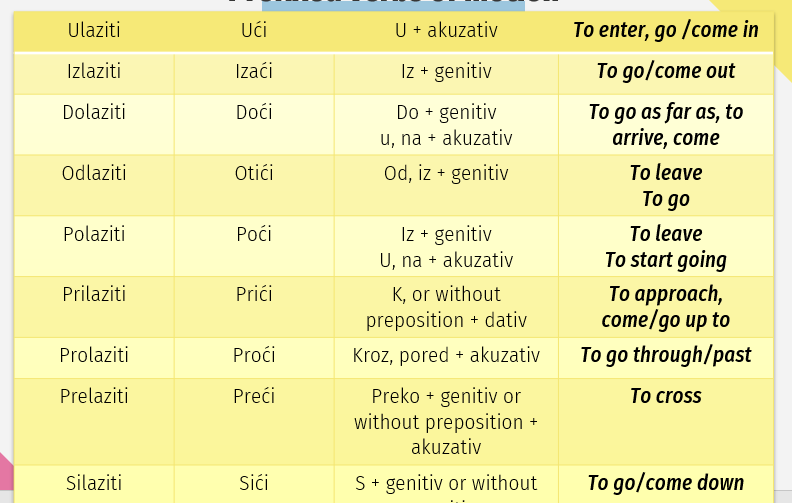
Task: Click the Silaziti cell
Action: point(94,484)
